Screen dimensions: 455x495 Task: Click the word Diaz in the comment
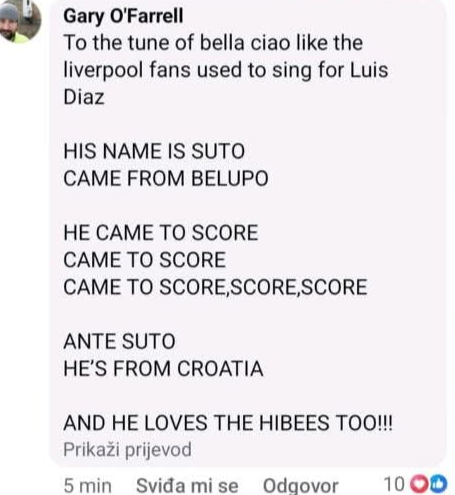(x=84, y=97)
